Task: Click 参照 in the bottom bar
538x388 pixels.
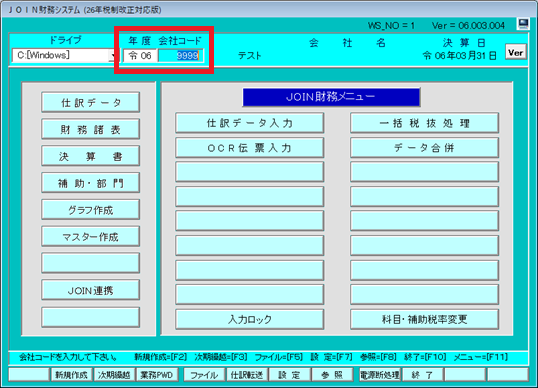Action: point(332,375)
